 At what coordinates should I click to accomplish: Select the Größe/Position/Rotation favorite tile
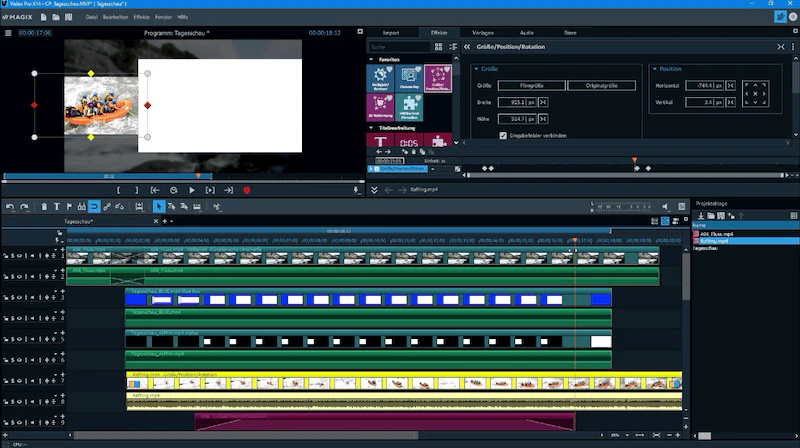click(438, 79)
